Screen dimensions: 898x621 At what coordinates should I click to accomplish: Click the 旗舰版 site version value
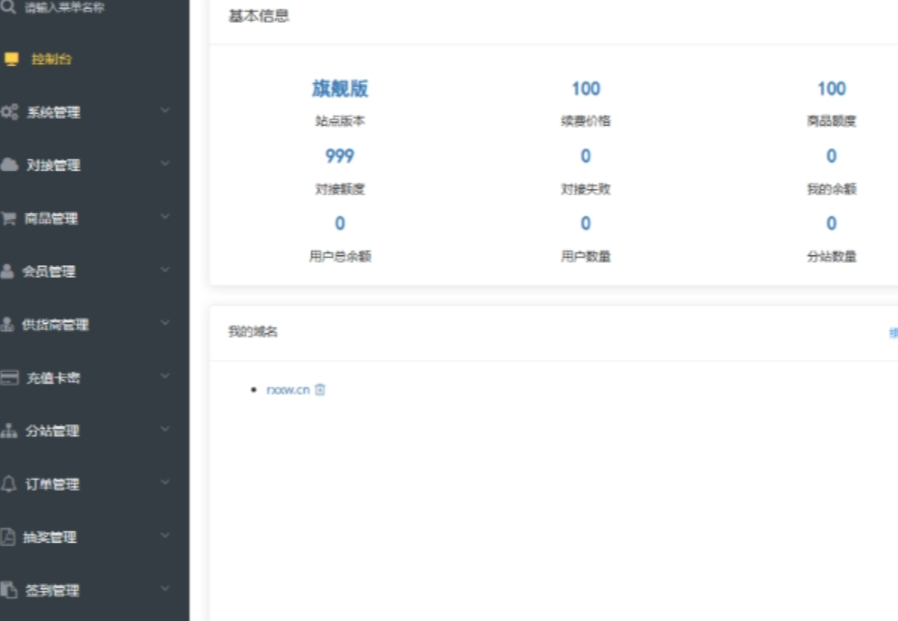(340, 88)
